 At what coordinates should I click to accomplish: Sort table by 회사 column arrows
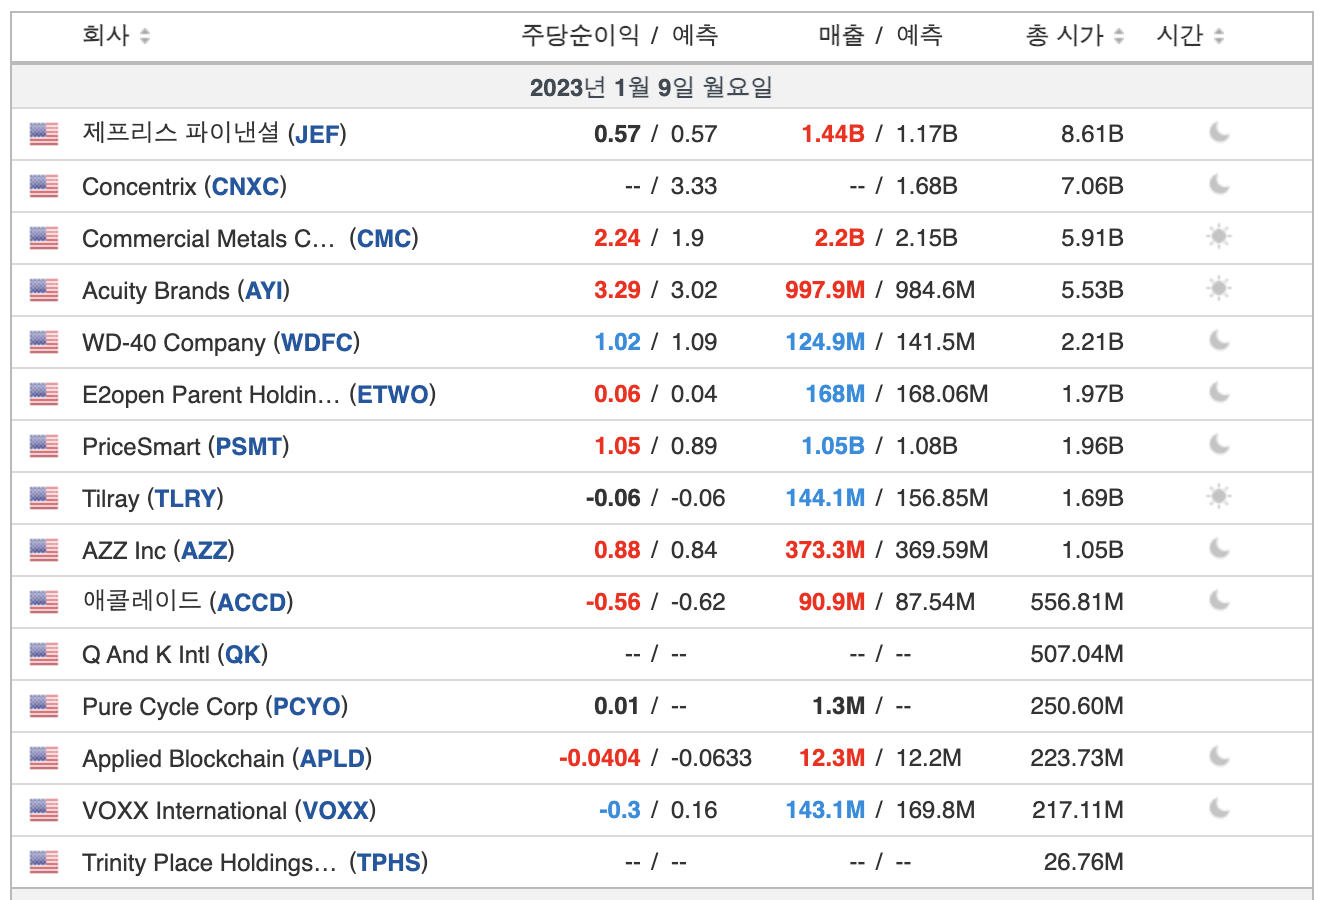point(145,36)
